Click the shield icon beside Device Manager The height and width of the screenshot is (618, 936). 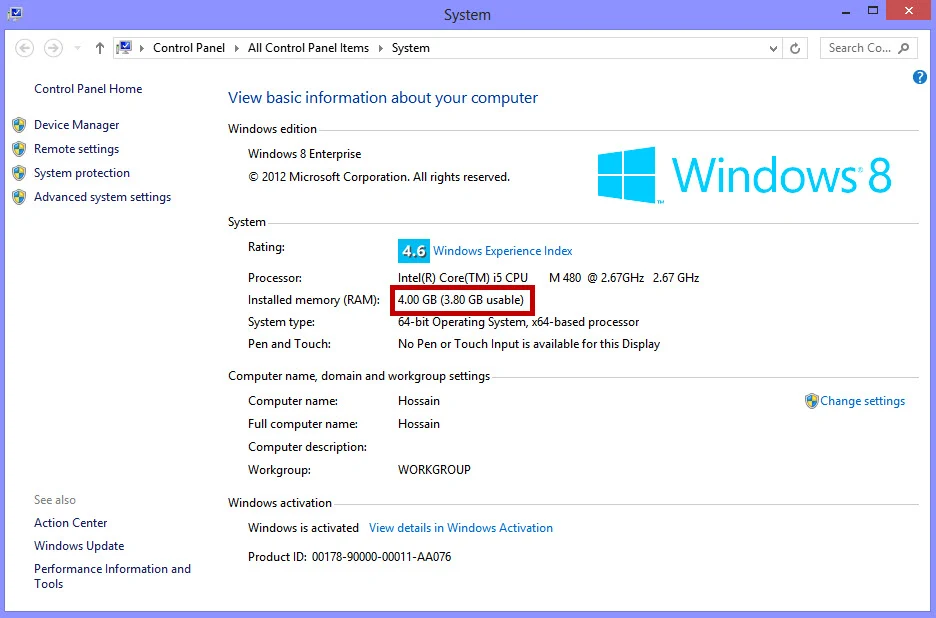tap(19, 125)
